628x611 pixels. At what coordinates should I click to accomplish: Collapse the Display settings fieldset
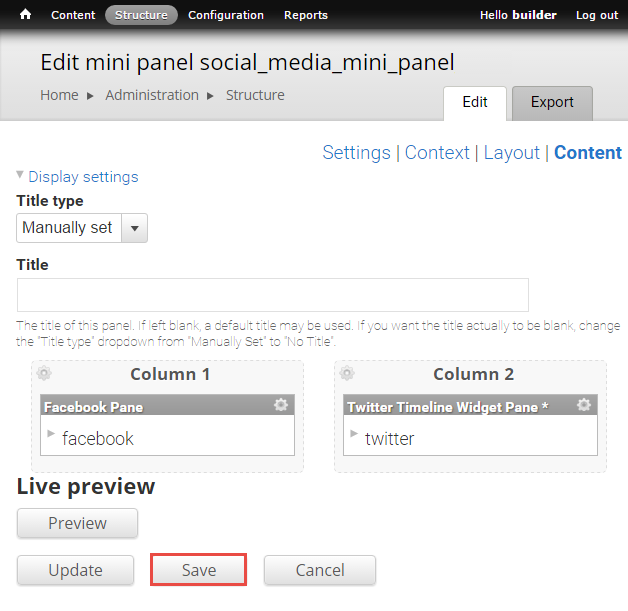pos(83,177)
